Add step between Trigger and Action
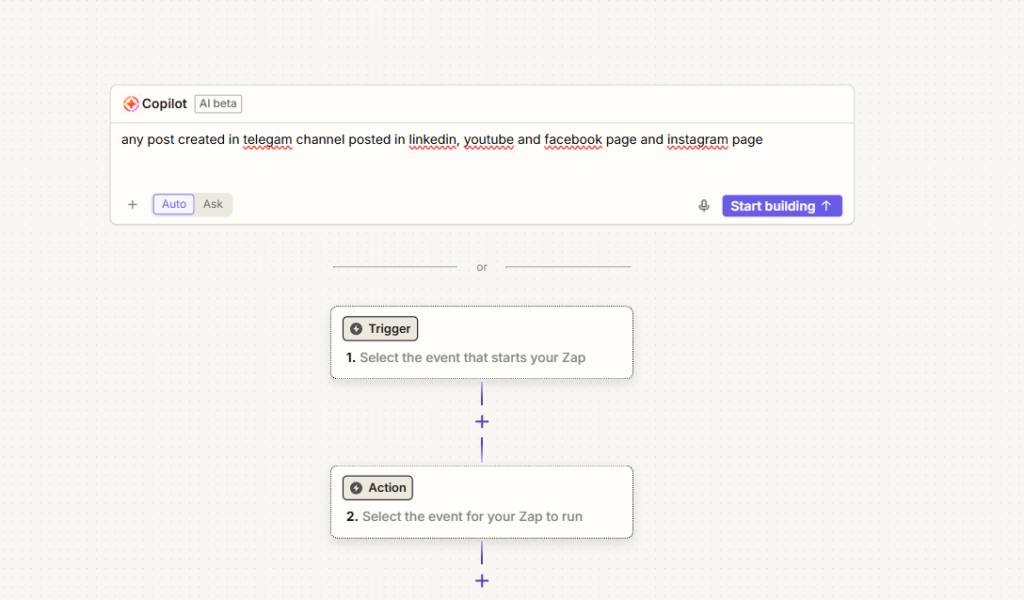Viewport: 1024px width, 600px height. coord(482,422)
